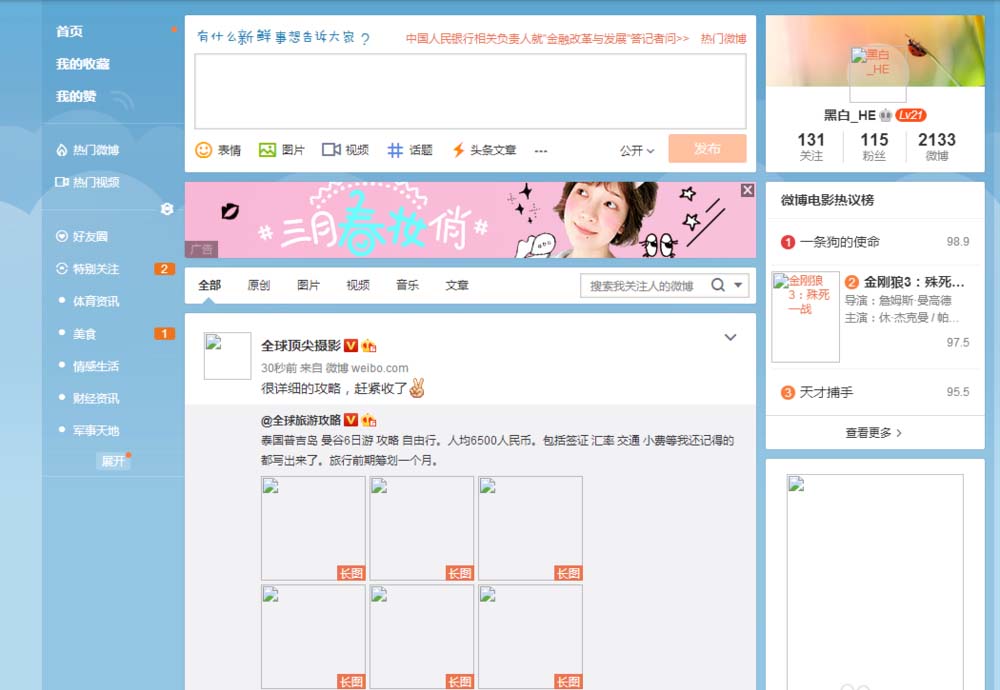Screen dimensions: 1000x690
Task: Open the search options dropdown arrow
Action: click(738, 285)
